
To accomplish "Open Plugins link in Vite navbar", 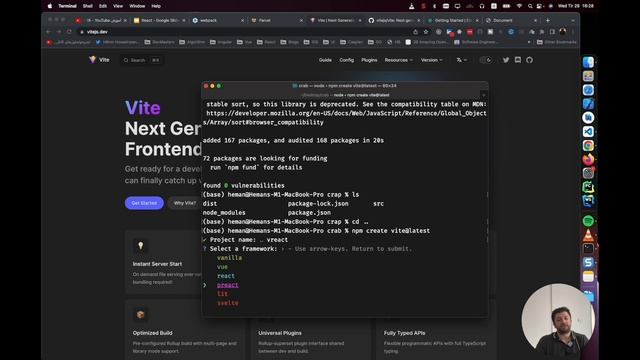I will 369,60.
